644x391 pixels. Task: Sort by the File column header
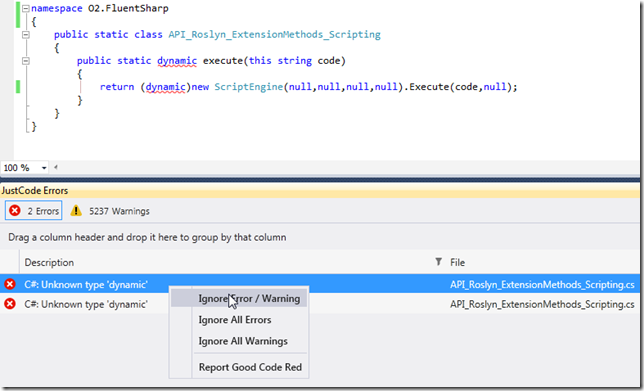pos(457,262)
